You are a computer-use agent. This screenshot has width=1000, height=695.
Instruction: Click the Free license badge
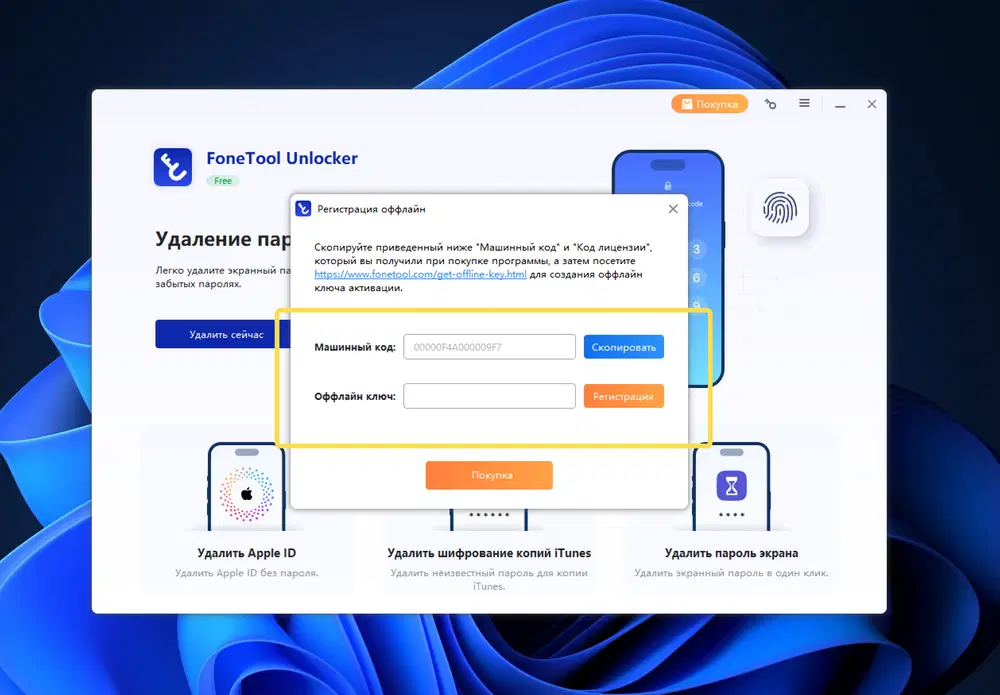223,180
